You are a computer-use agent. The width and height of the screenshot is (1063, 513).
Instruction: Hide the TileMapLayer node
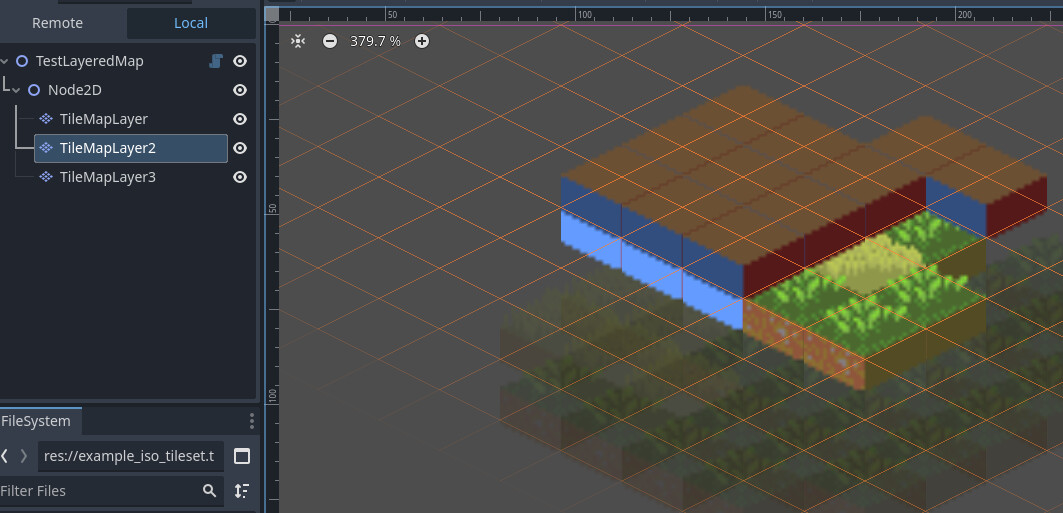point(239,119)
